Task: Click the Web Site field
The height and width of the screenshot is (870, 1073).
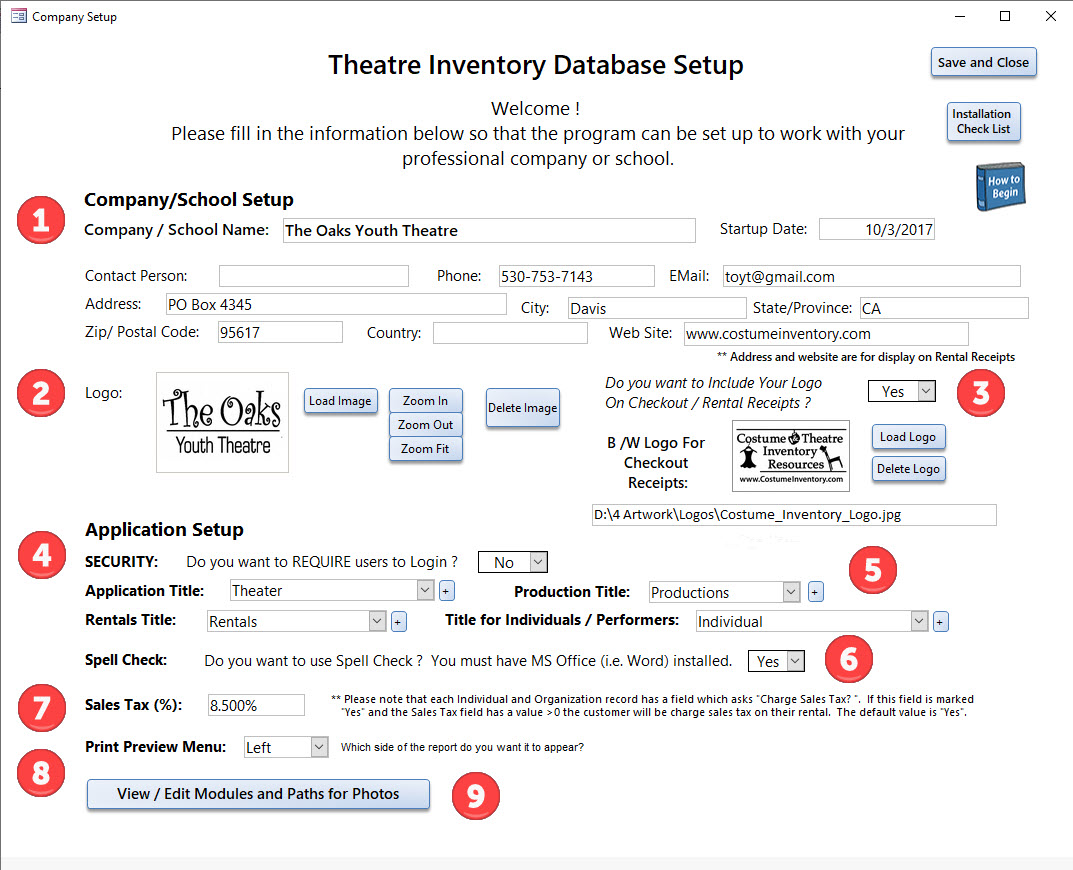Action: (x=826, y=333)
